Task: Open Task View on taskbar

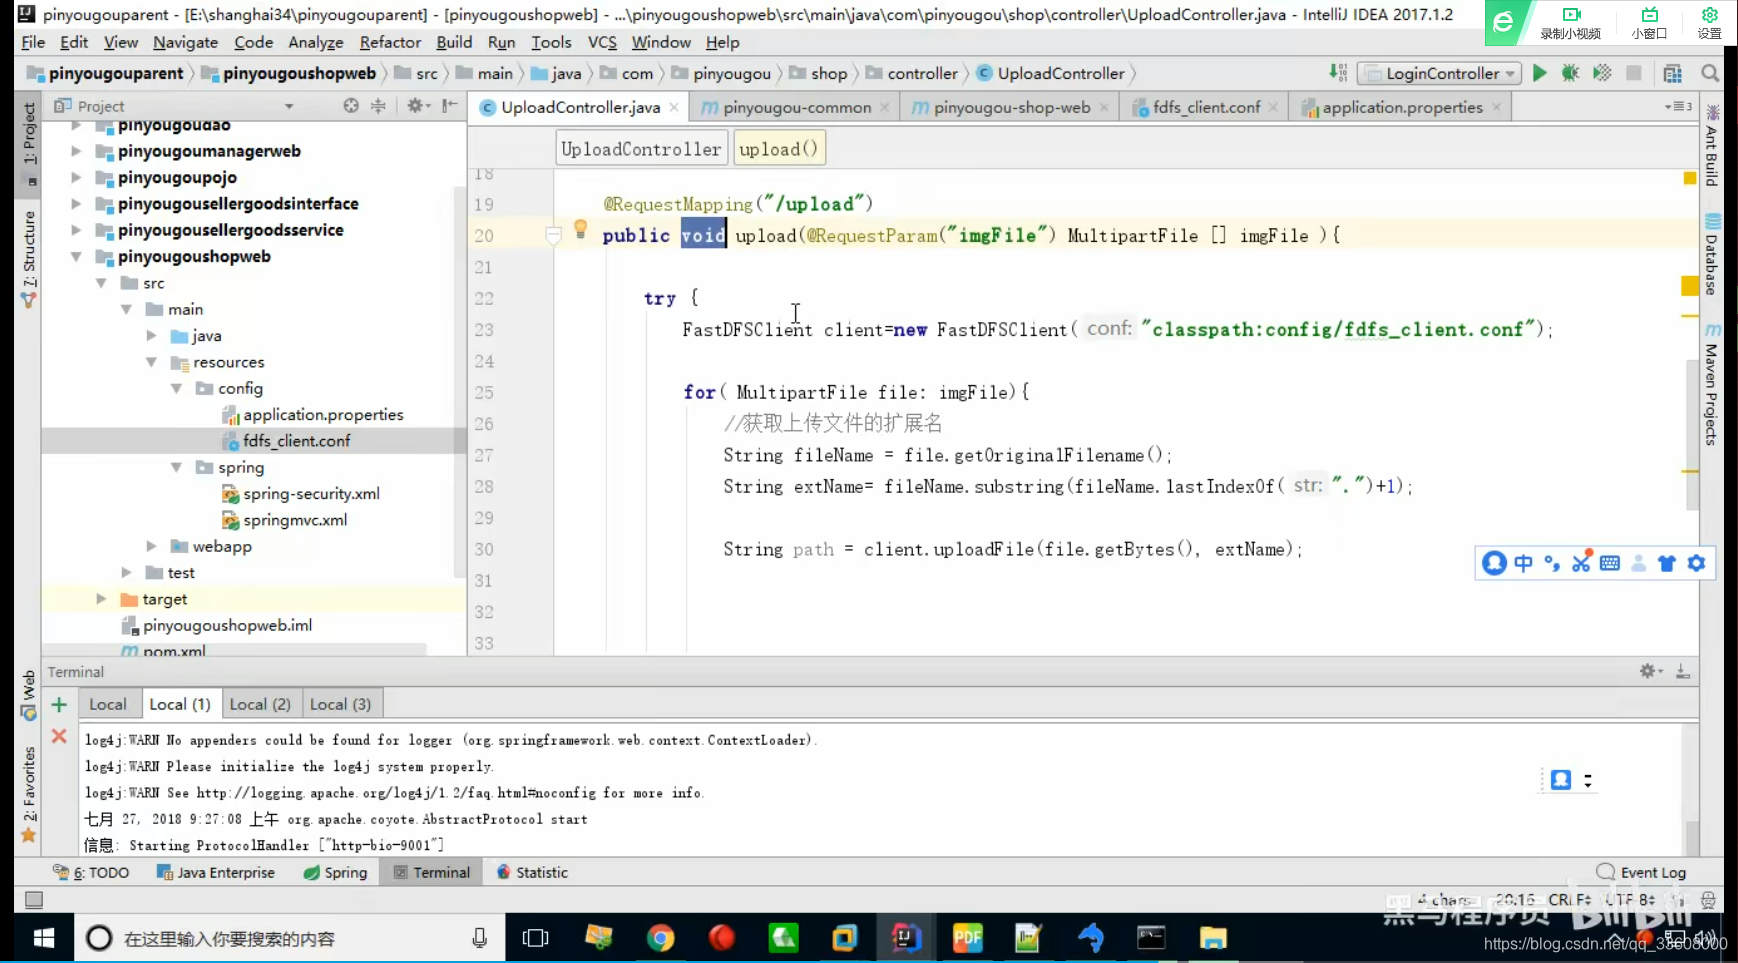Action: (x=536, y=938)
